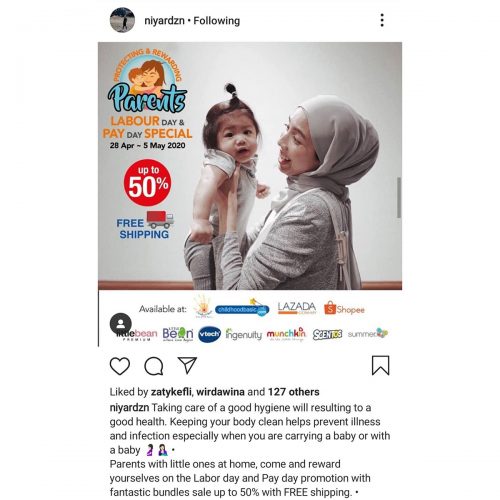Open the three-dot post options menu

coord(382,20)
